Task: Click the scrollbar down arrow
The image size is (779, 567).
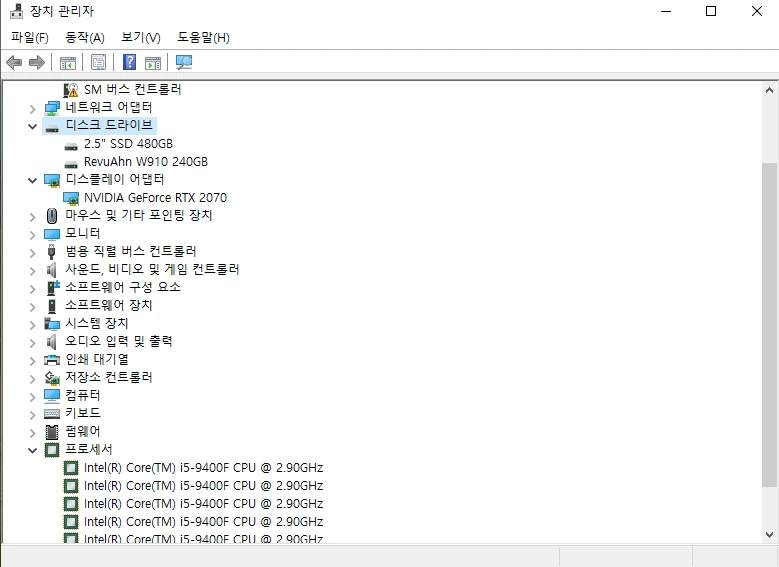Action: [x=769, y=535]
